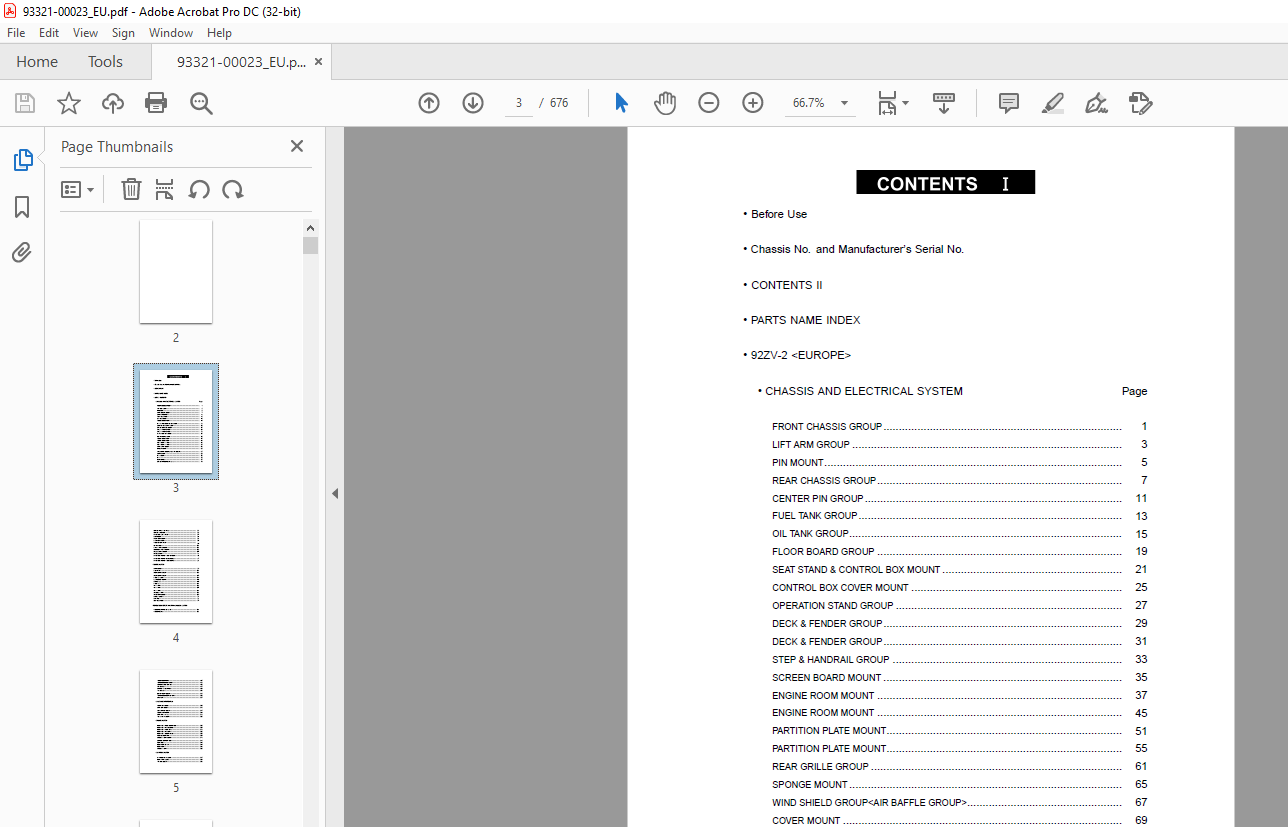The width and height of the screenshot is (1288, 827).
Task: Collapse the navigation pane with the arrow
Action: pyautogui.click(x=335, y=493)
